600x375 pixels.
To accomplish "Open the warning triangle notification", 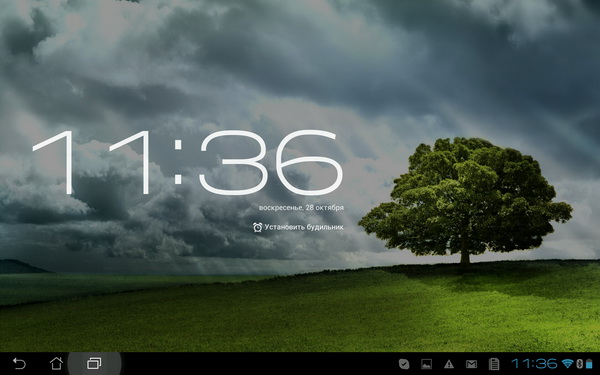I will (x=449, y=364).
